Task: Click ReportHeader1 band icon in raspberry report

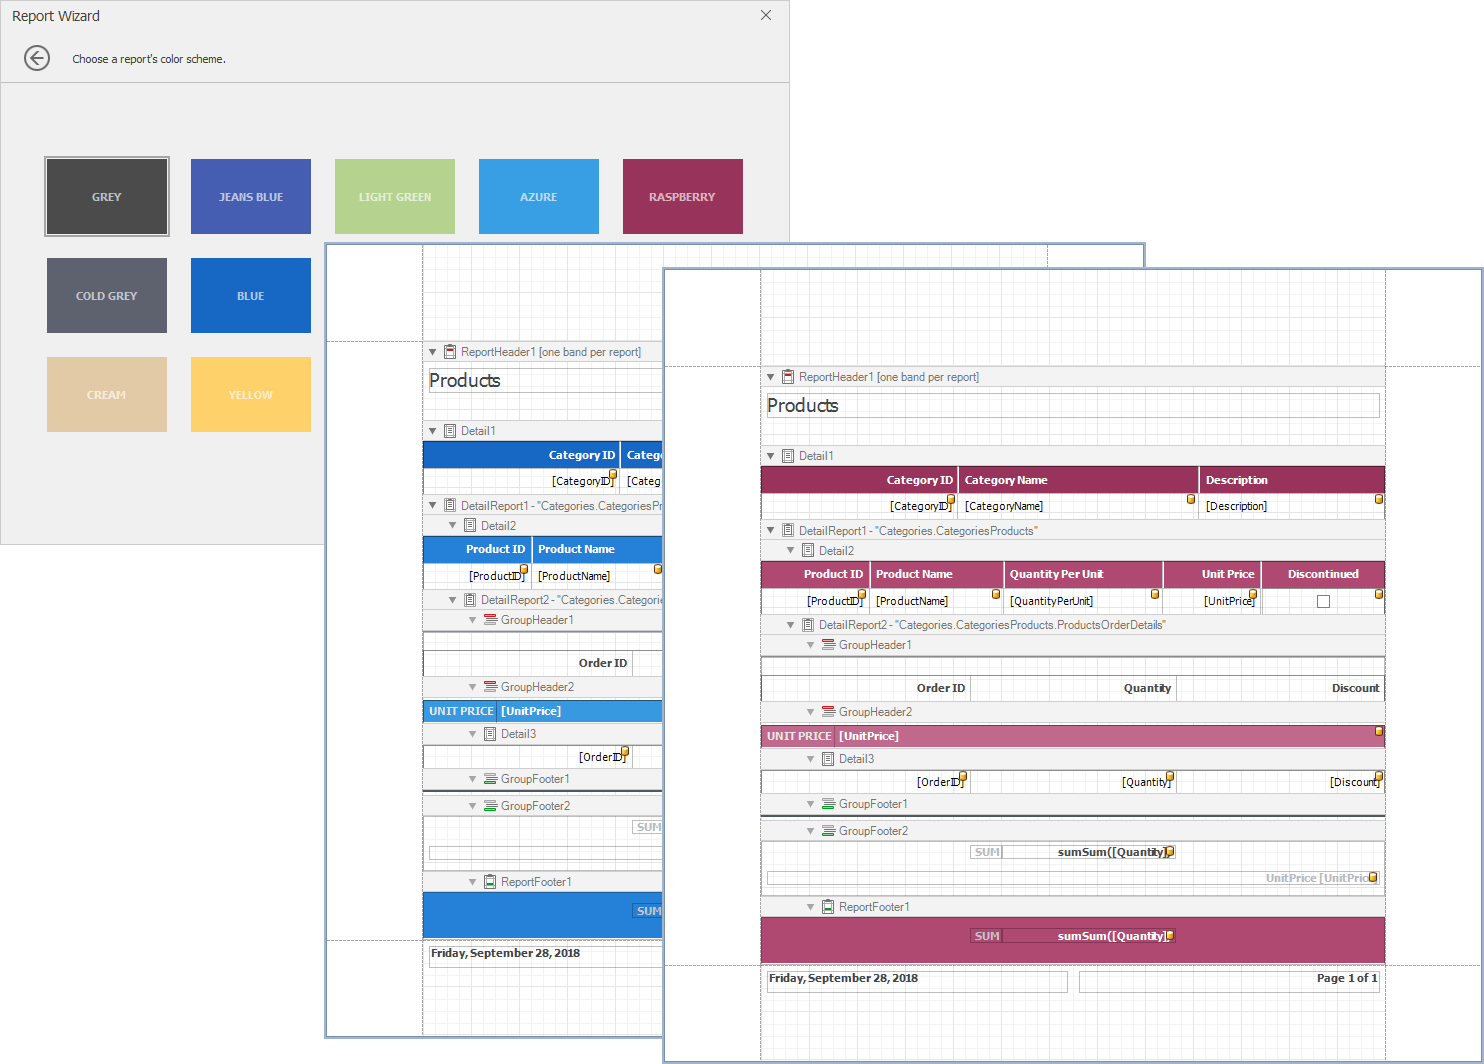Action: click(x=788, y=377)
